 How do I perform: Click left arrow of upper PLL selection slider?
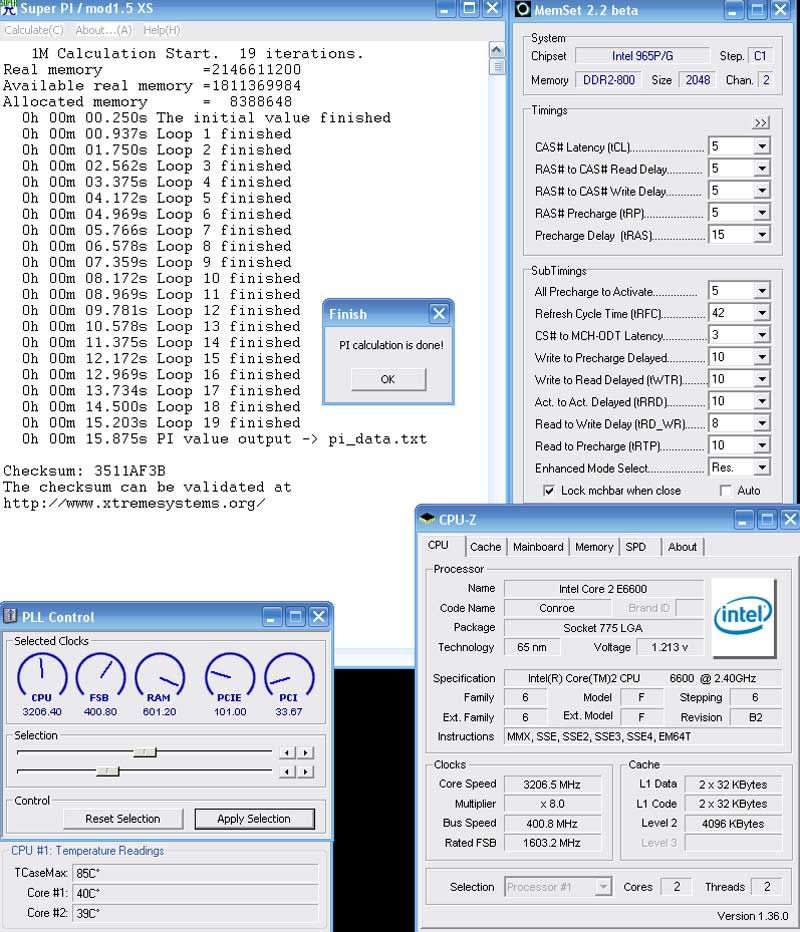click(x=287, y=752)
